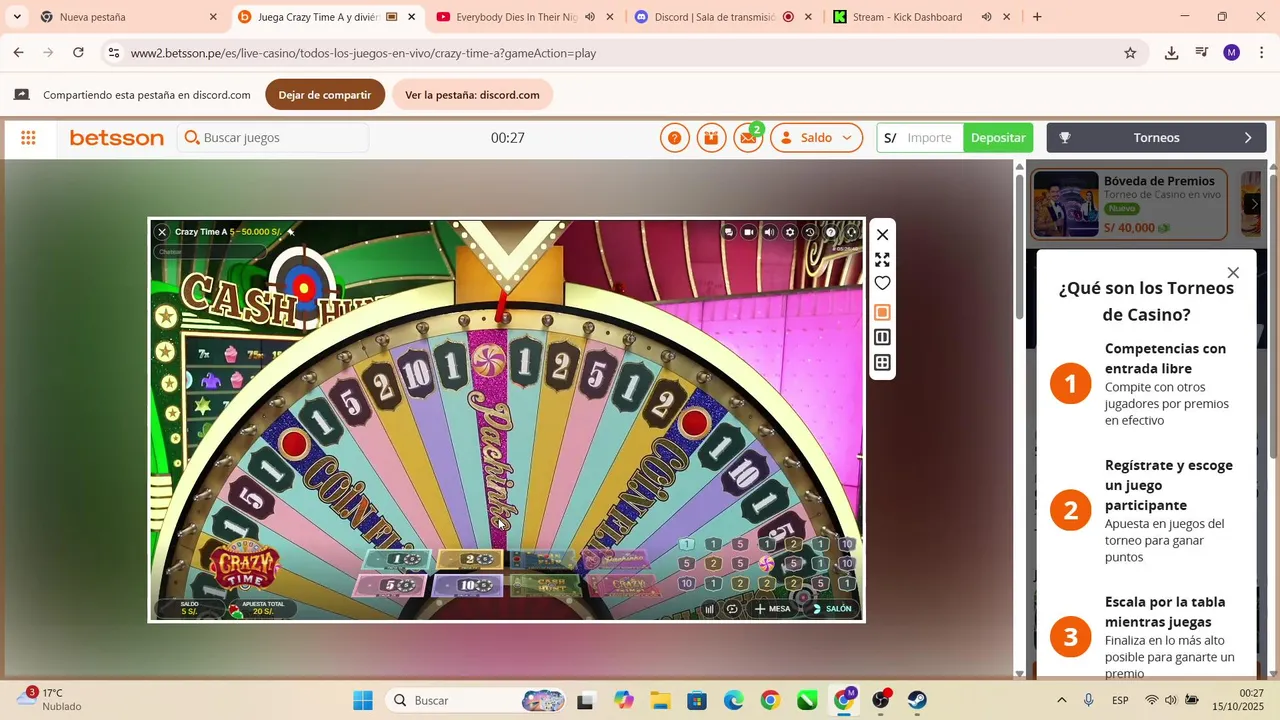
Task: Place a bet on the 5 spot
Action: (392, 585)
